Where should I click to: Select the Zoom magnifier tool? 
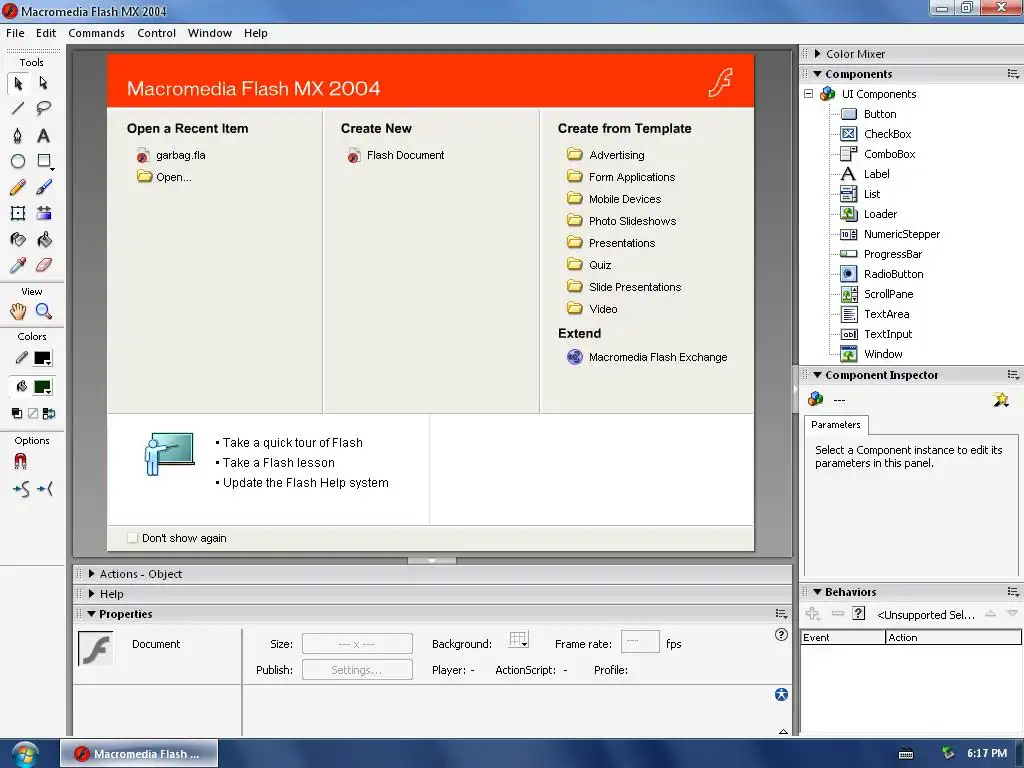click(44, 312)
